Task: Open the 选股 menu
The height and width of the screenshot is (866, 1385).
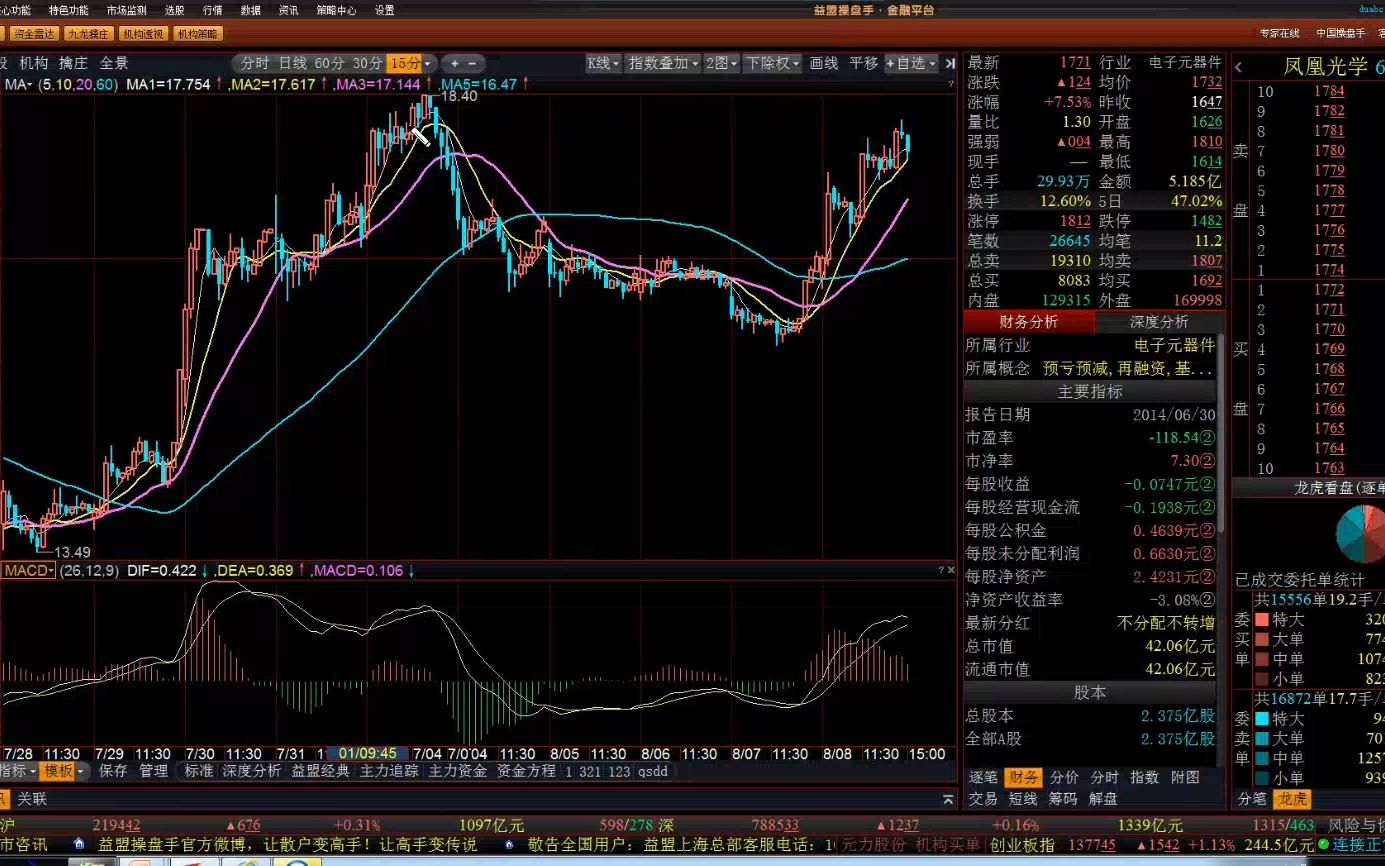Action: (x=174, y=10)
